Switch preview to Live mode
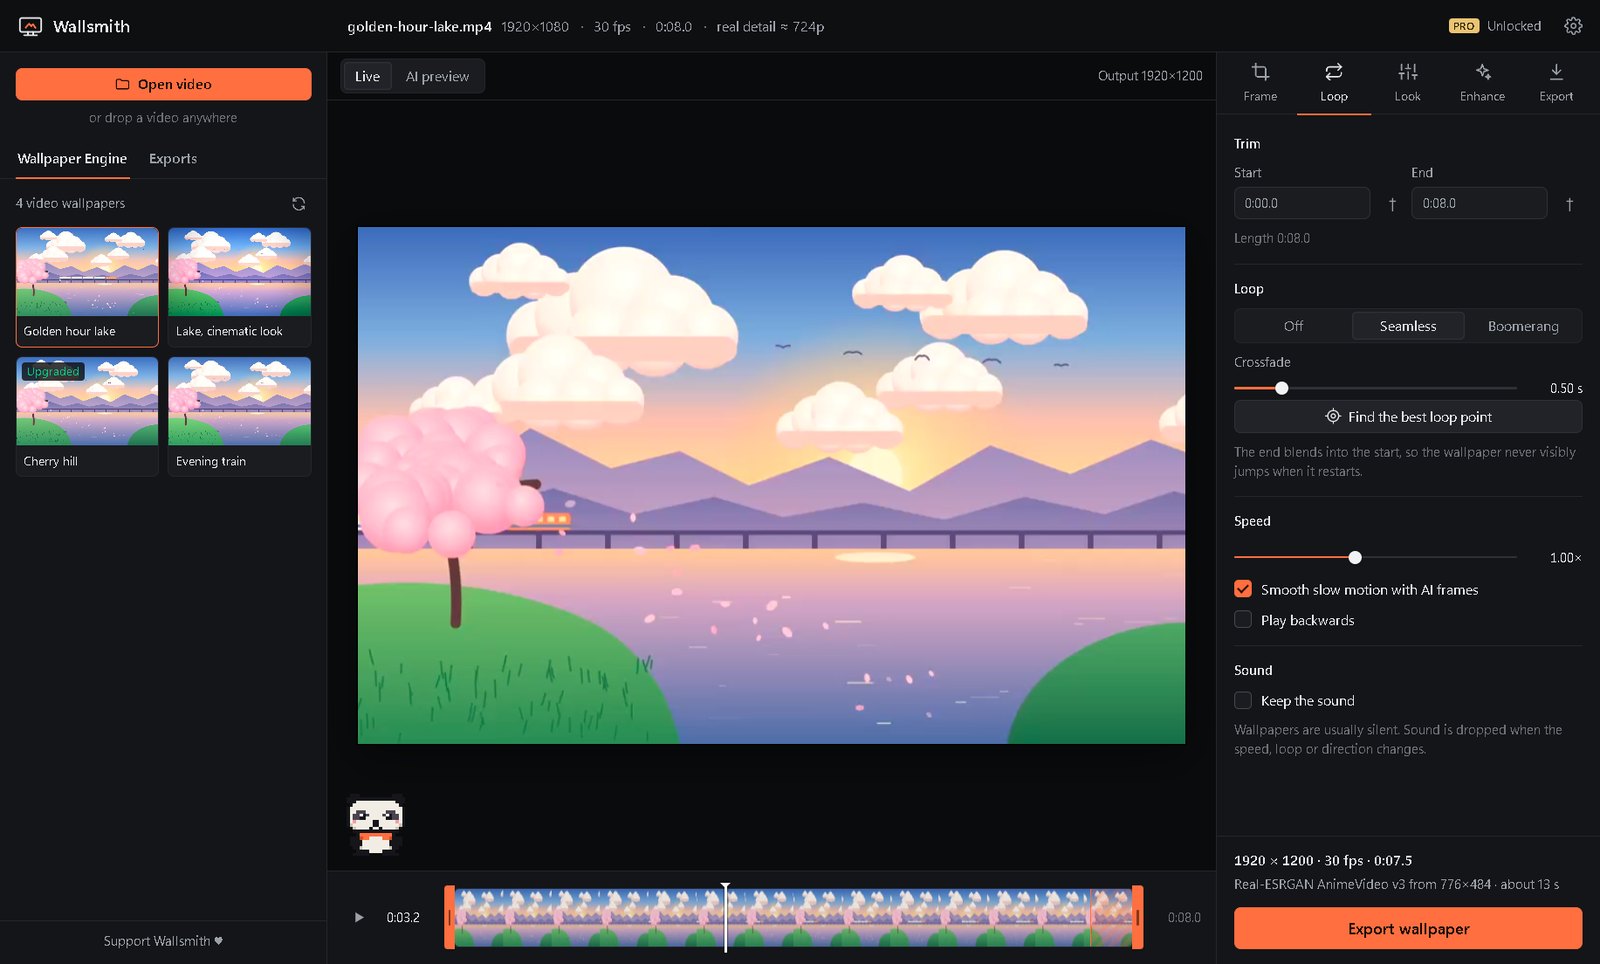Image resolution: width=1600 pixels, height=964 pixels. coord(367,76)
